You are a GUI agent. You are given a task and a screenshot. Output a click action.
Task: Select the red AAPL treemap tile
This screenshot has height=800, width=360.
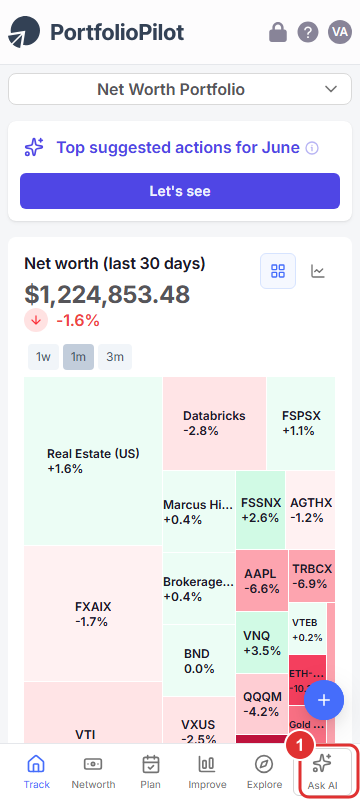click(x=262, y=581)
